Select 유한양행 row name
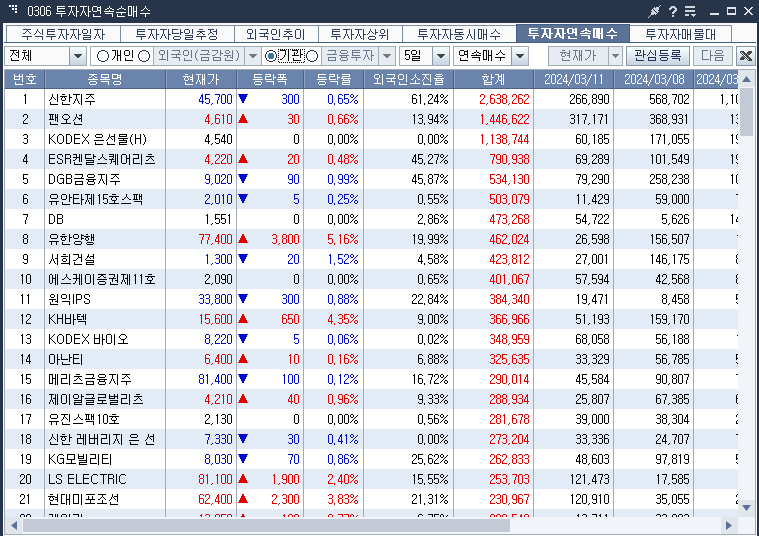The width and height of the screenshot is (759, 536). (x=72, y=239)
